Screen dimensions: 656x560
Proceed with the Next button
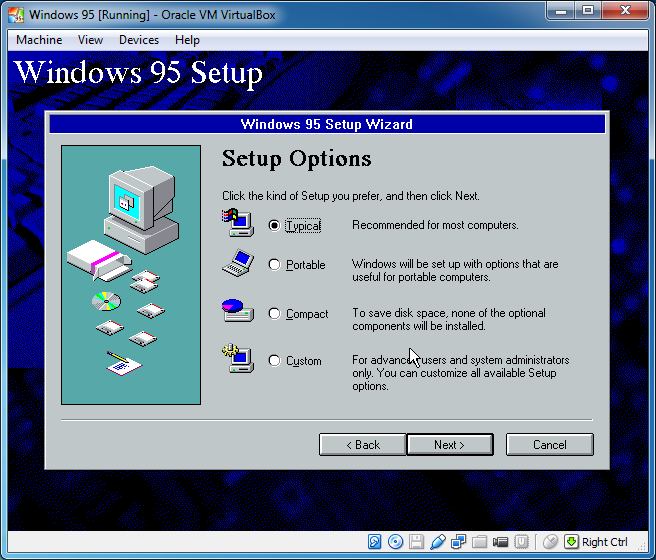(450, 444)
